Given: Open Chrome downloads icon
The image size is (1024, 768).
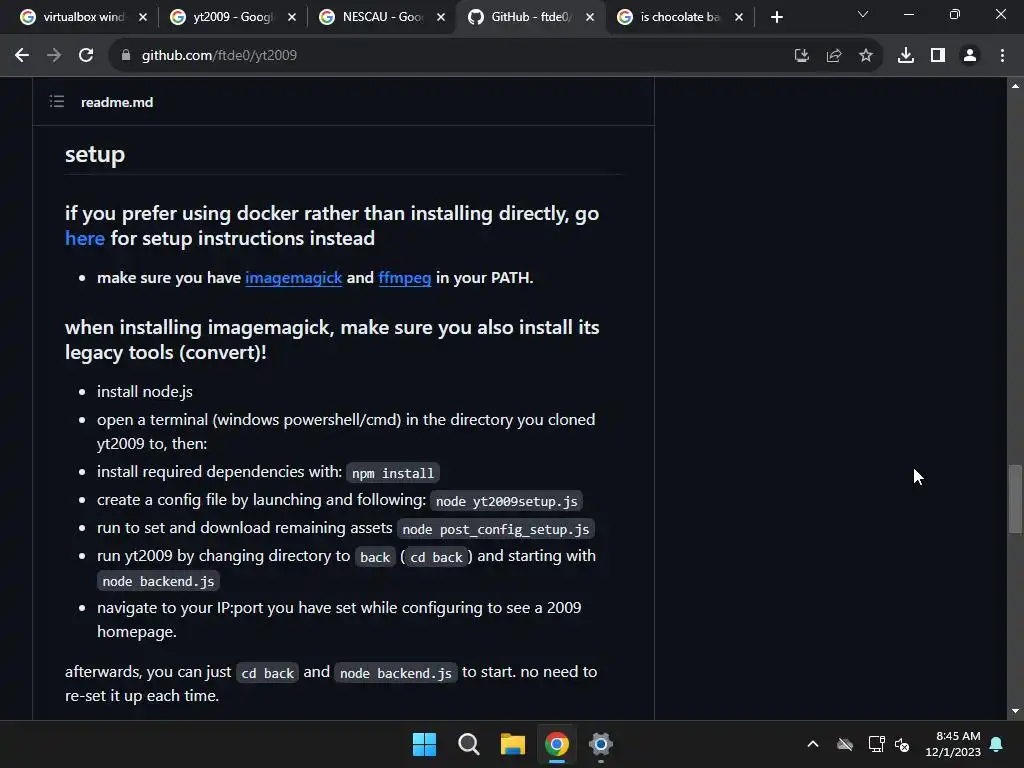Looking at the screenshot, I should point(906,56).
